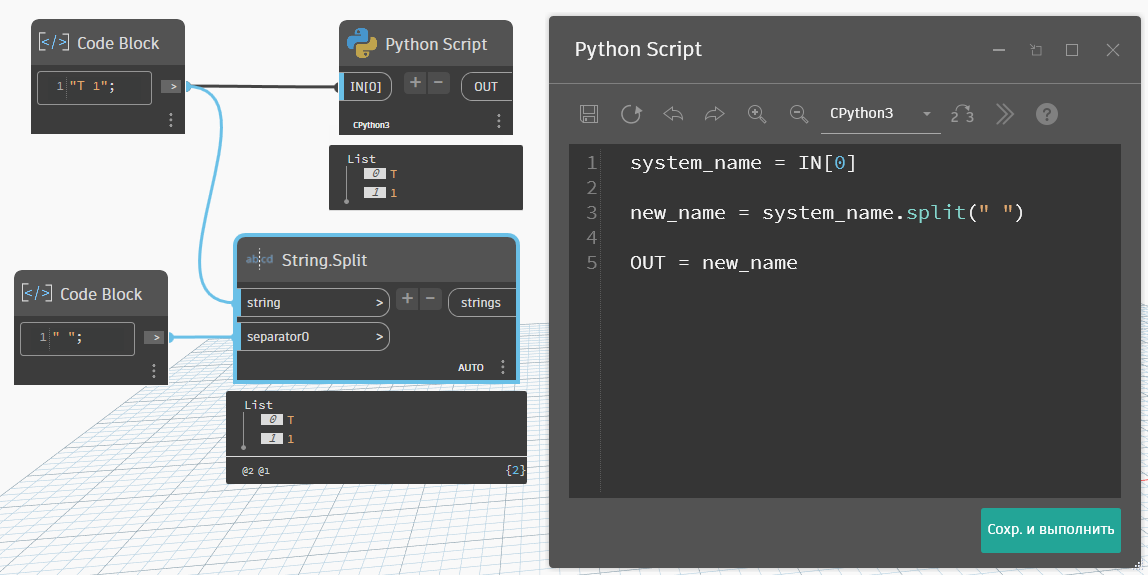Select item 0 in the String.Split preview list
Viewport: 1148px width, 575px height.
click(278, 420)
